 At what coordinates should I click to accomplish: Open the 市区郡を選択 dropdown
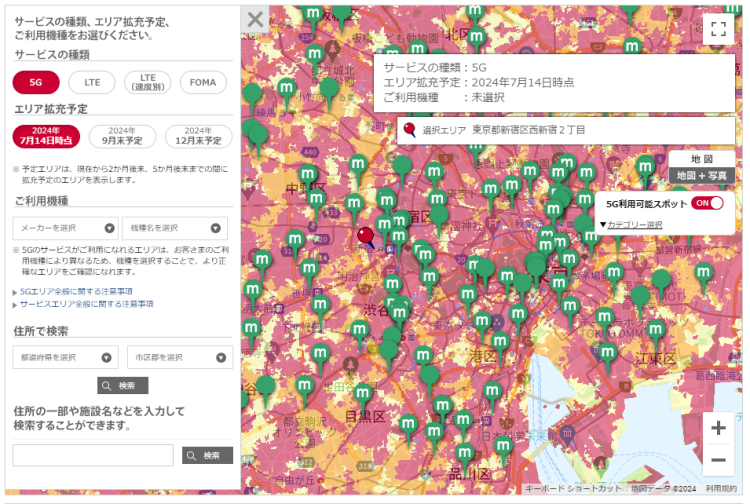click(x=180, y=357)
